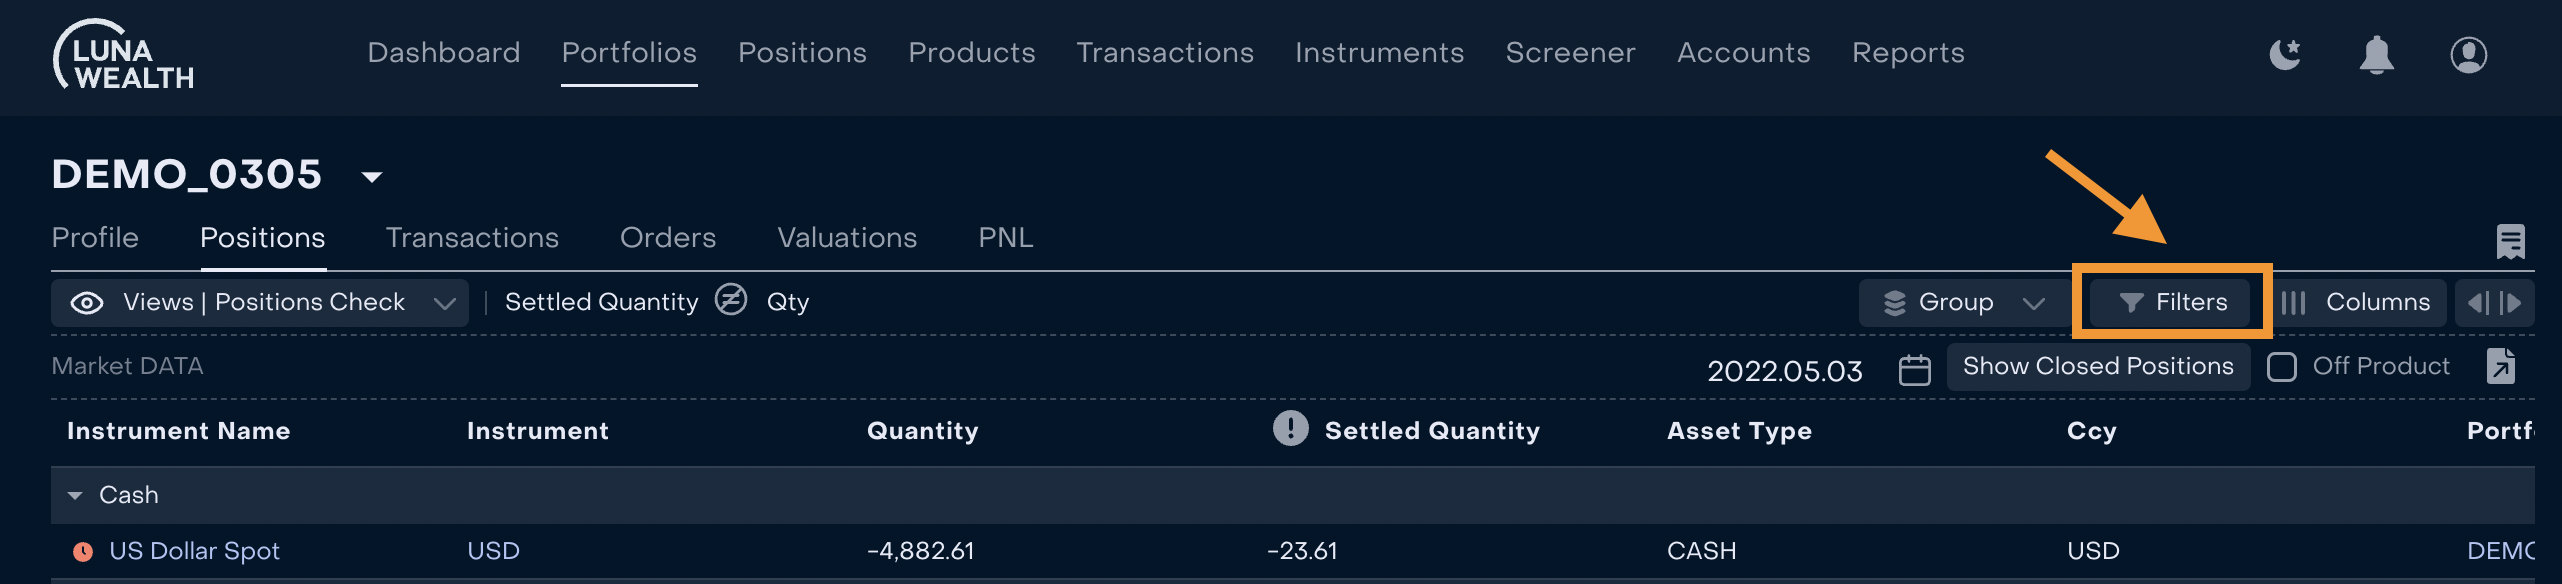Viewport: 2562px width, 584px height.
Task: Open the US Dollar Spot link
Action: tap(194, 551)
